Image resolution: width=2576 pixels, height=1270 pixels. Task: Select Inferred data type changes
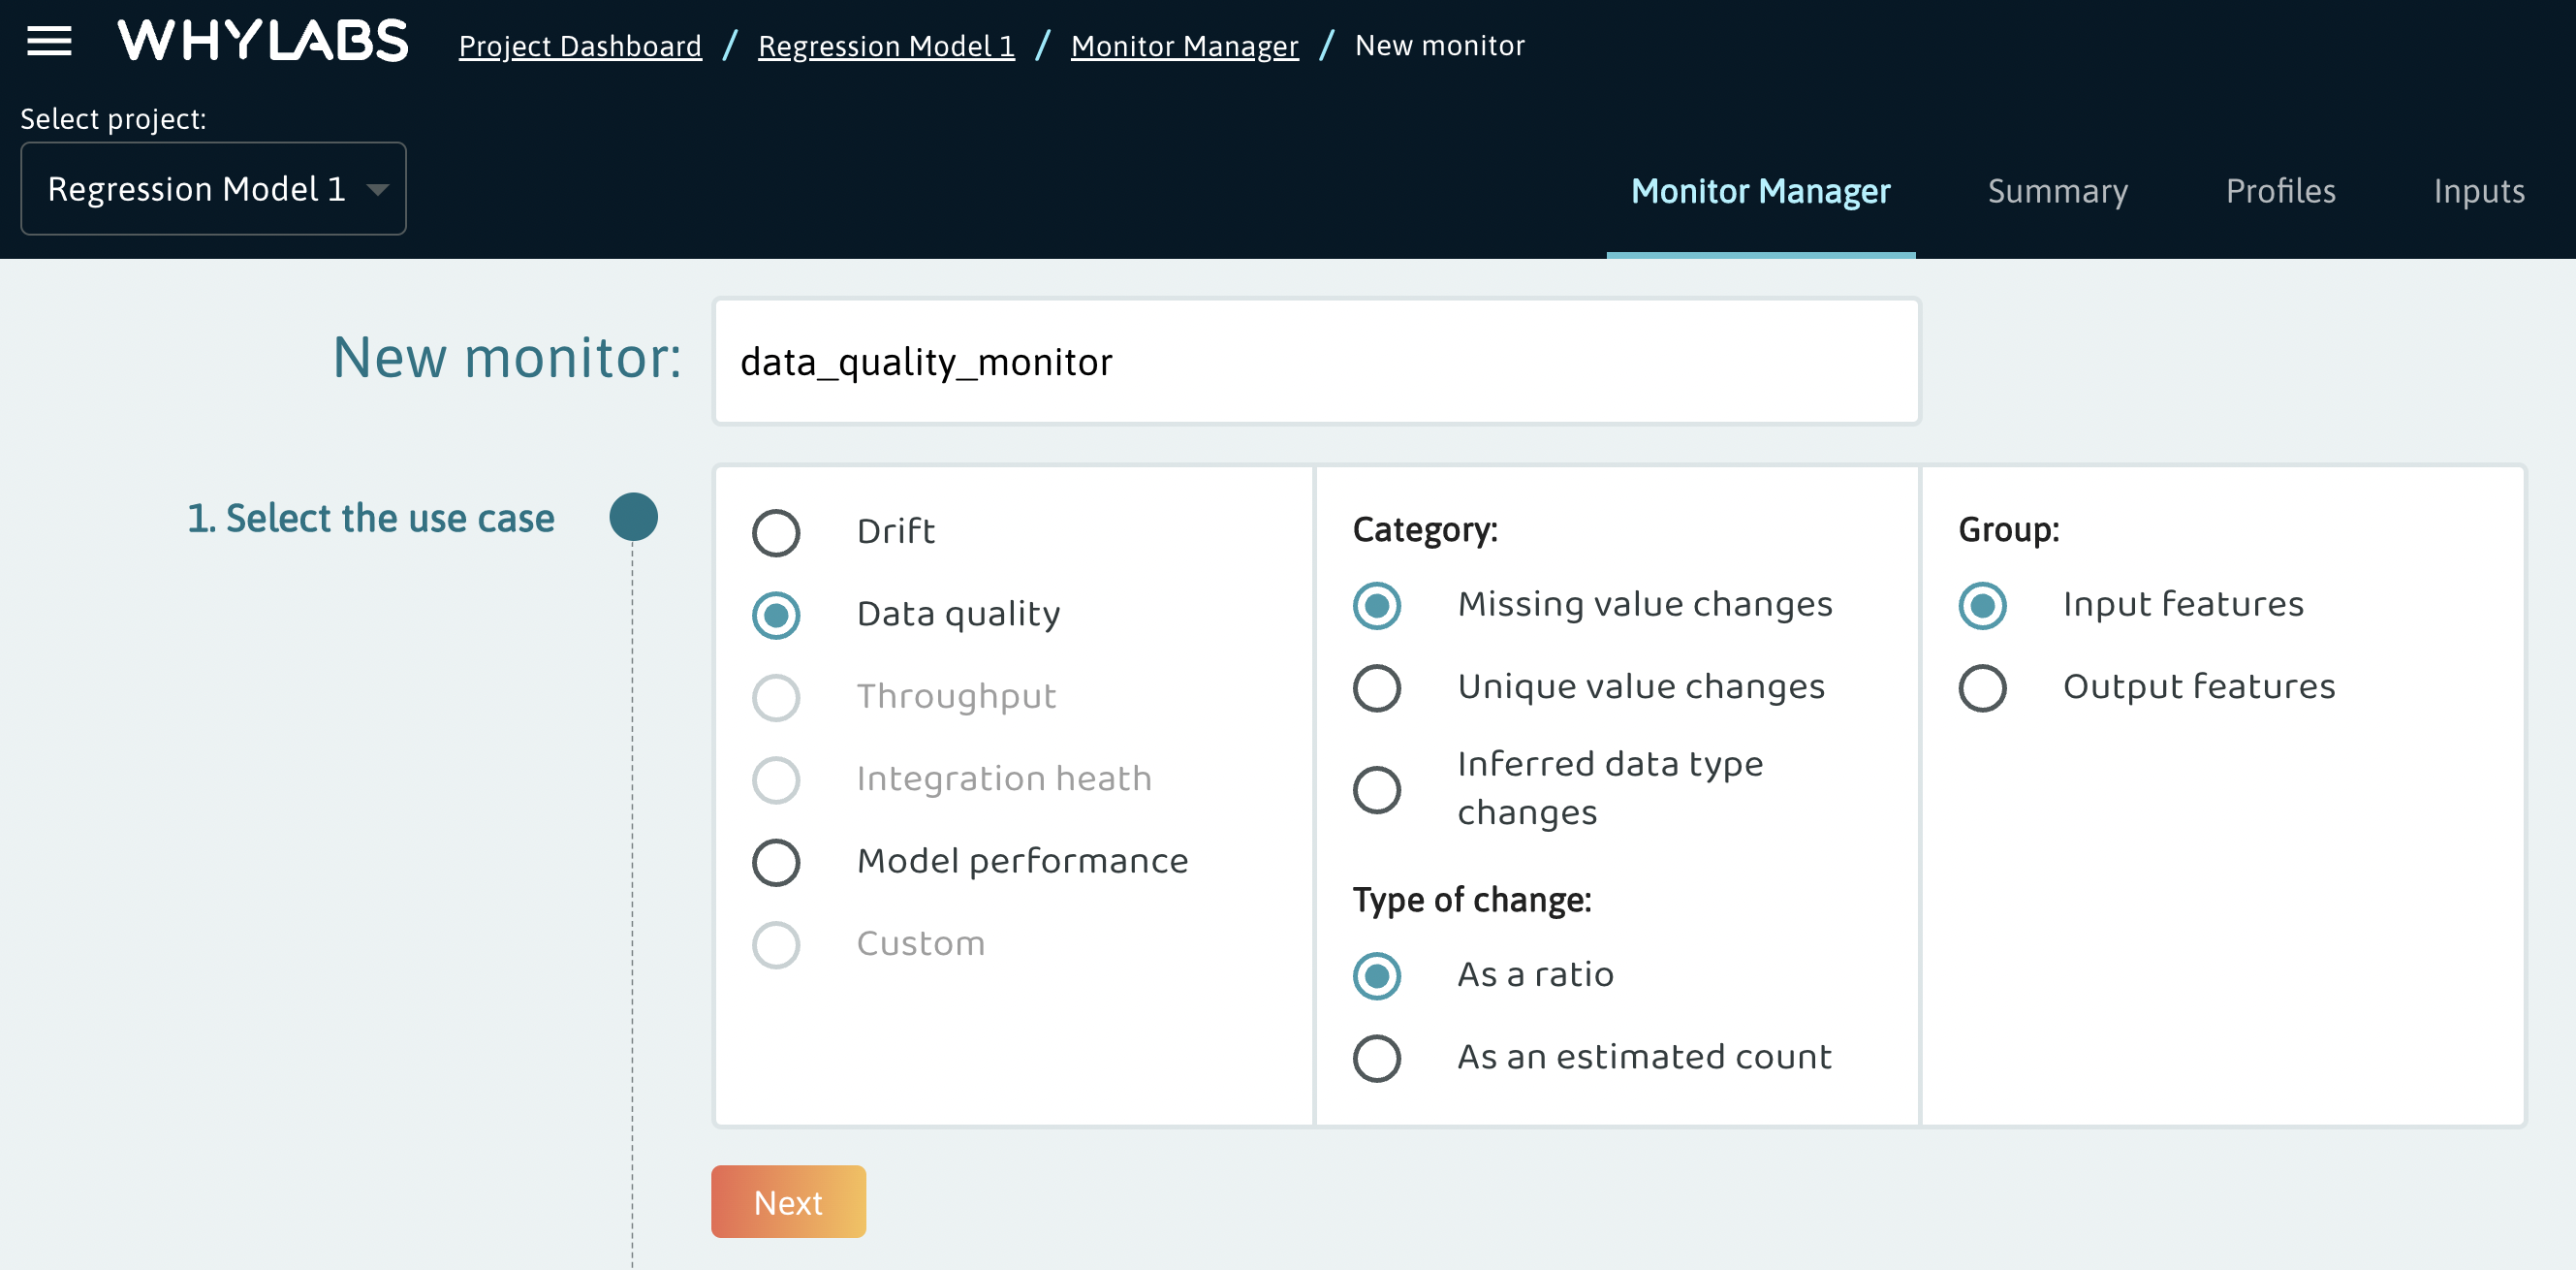point(1377,789)
